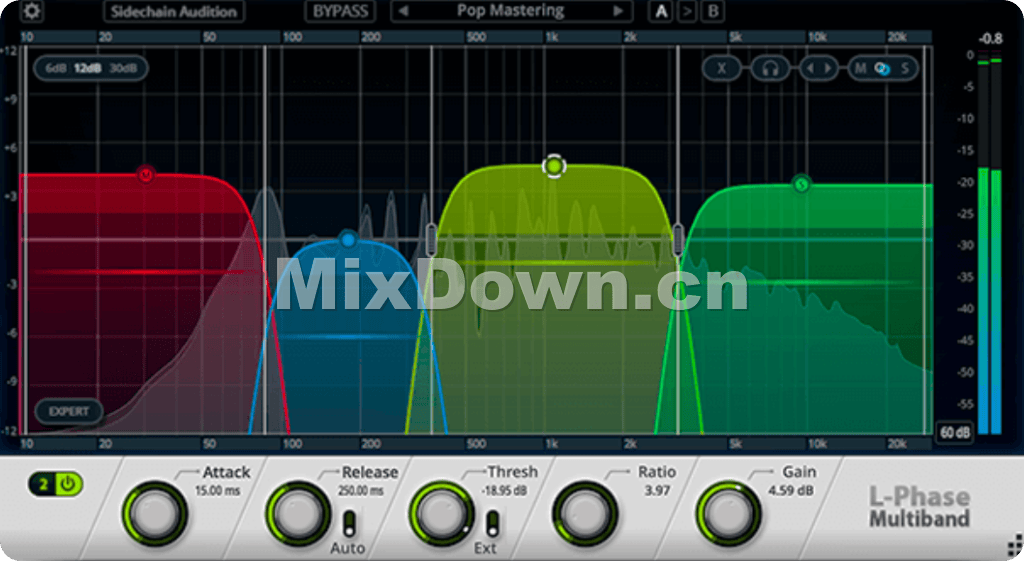Click the Ratio value 3.97

click(x=657, y=490)
